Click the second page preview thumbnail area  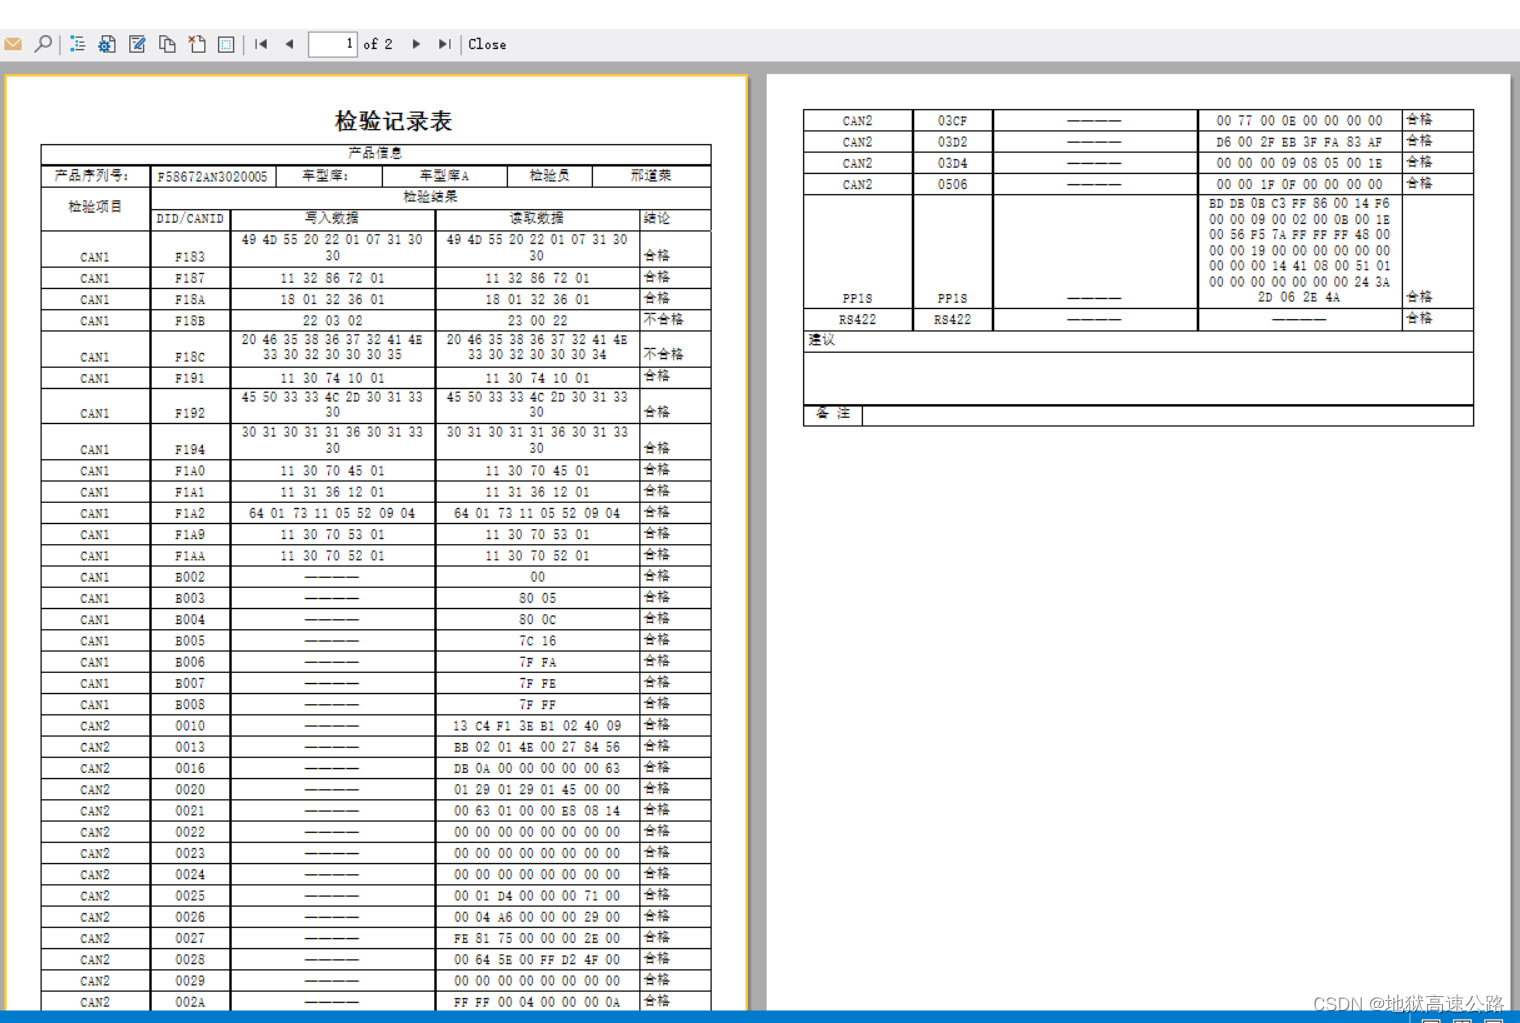(x=1138, y=543)
